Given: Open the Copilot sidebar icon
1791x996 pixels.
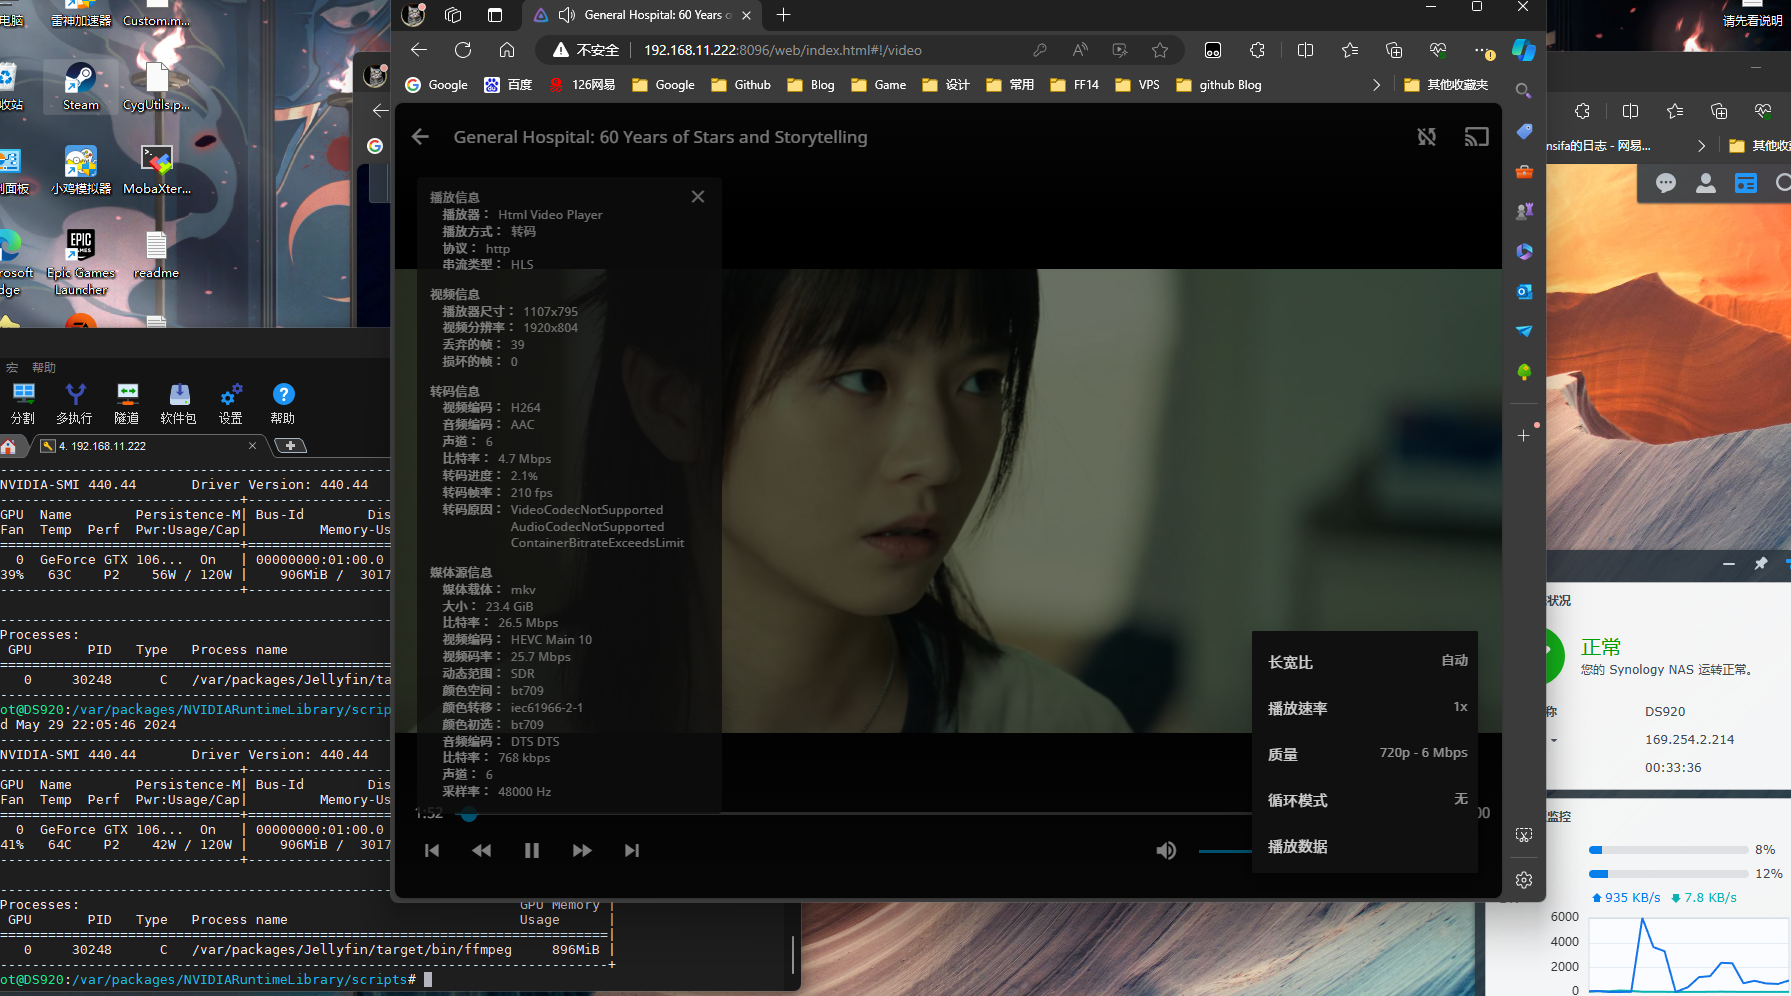Looking at the screenshot, I should [1523, 50].
